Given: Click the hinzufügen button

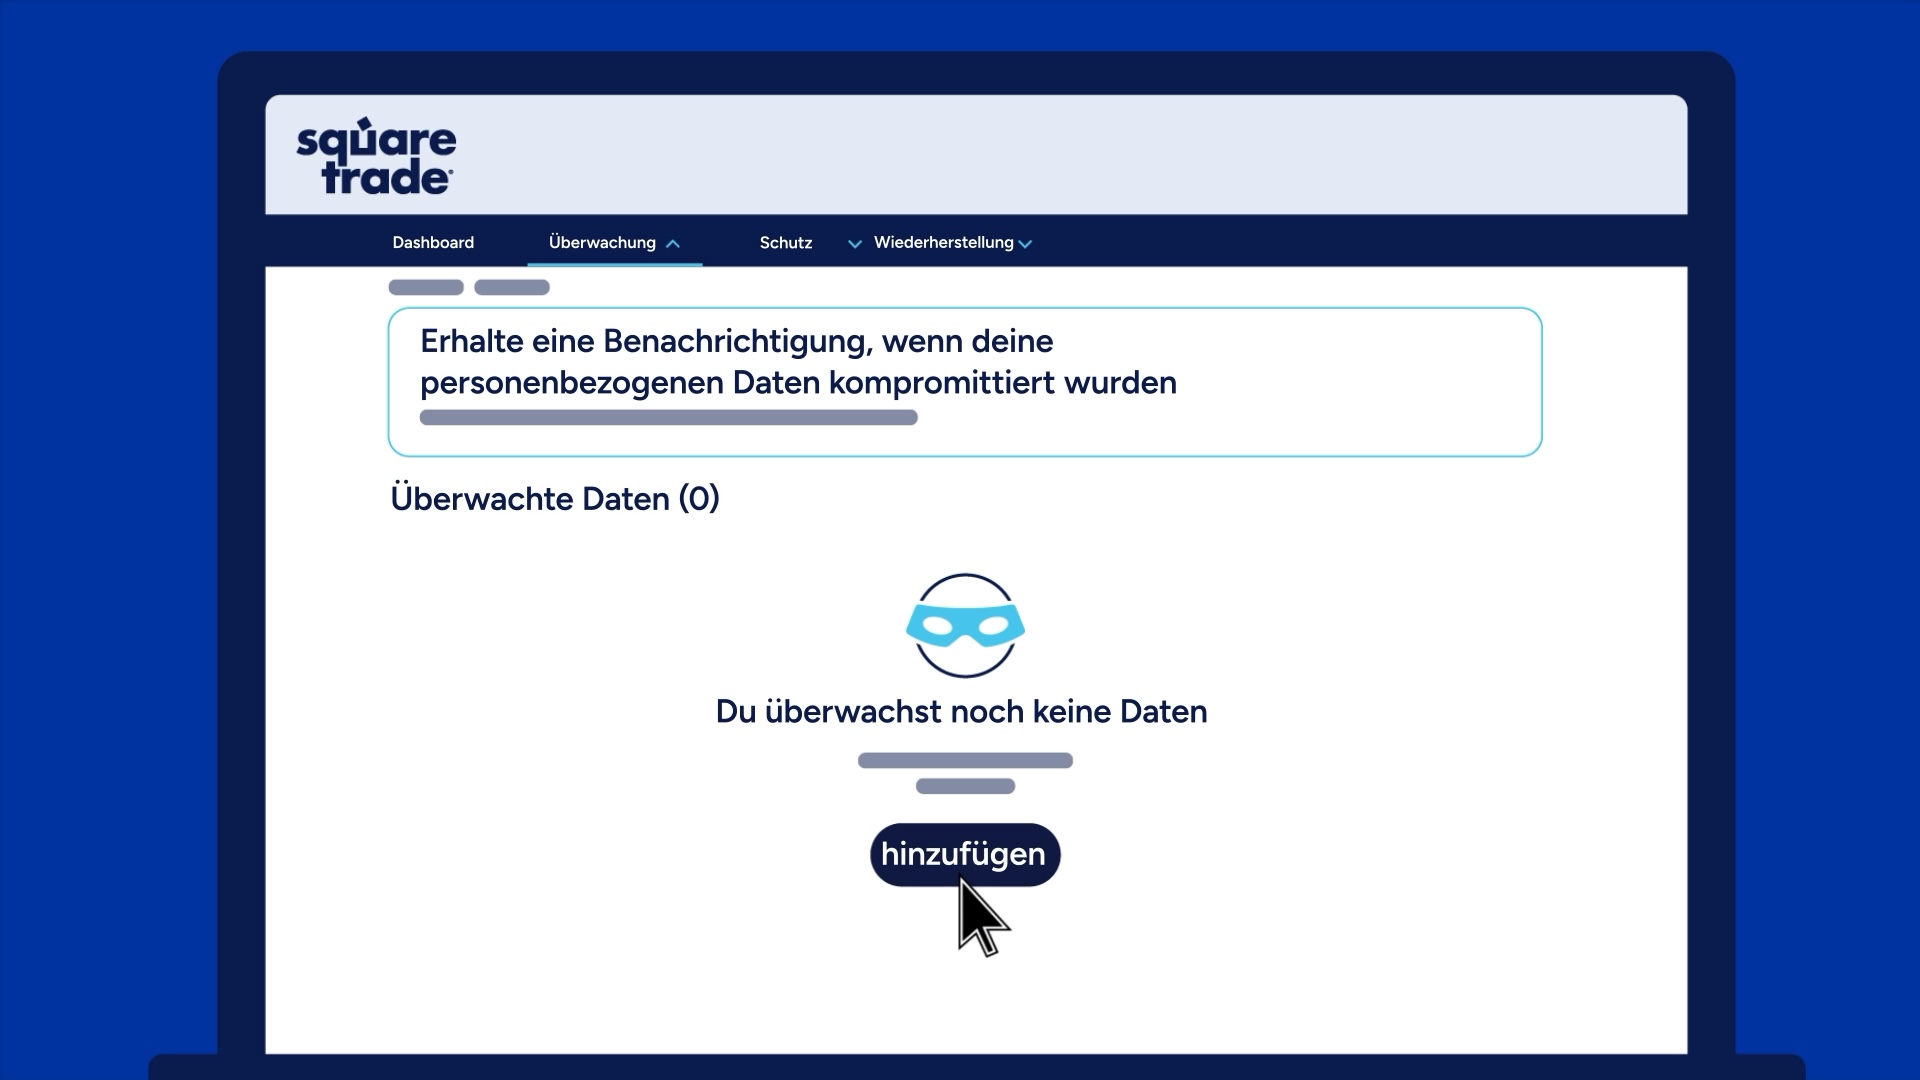Looking at the screenshot, I should [965, 854].
